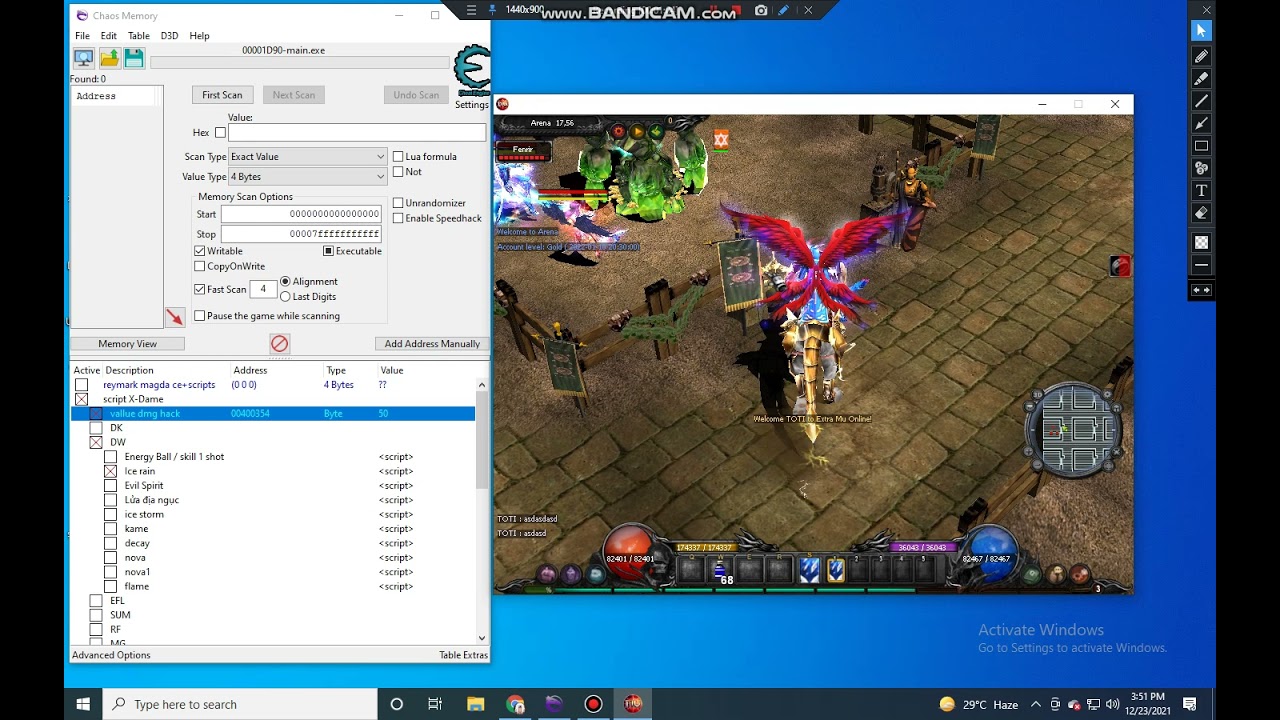Toggle the Not checkbox
This screenshot has height=720, width=1280.
pos(398,172)
